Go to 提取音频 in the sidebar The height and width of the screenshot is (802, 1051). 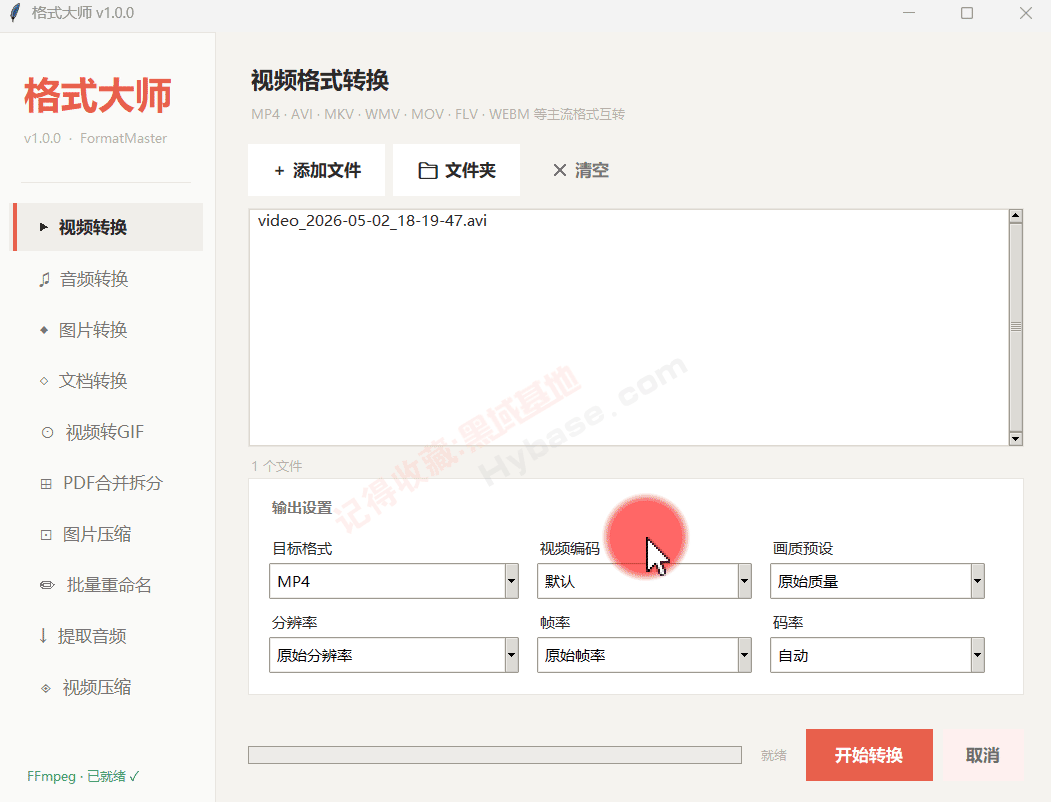click(108, 636)
